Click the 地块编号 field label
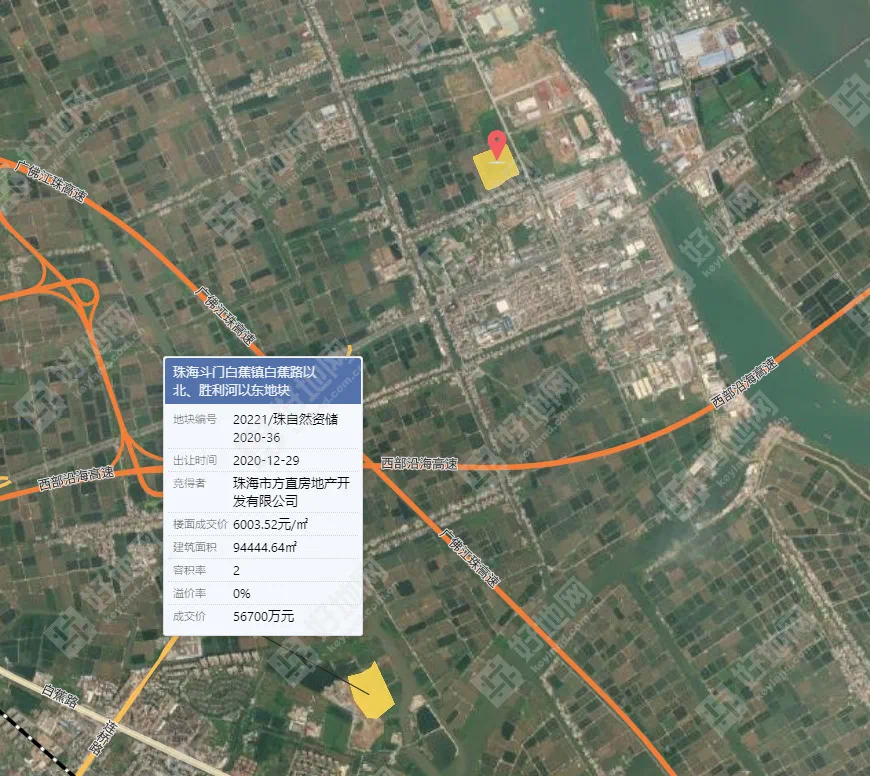The height and width of the screenshot is (776, 870). point(194,419)
